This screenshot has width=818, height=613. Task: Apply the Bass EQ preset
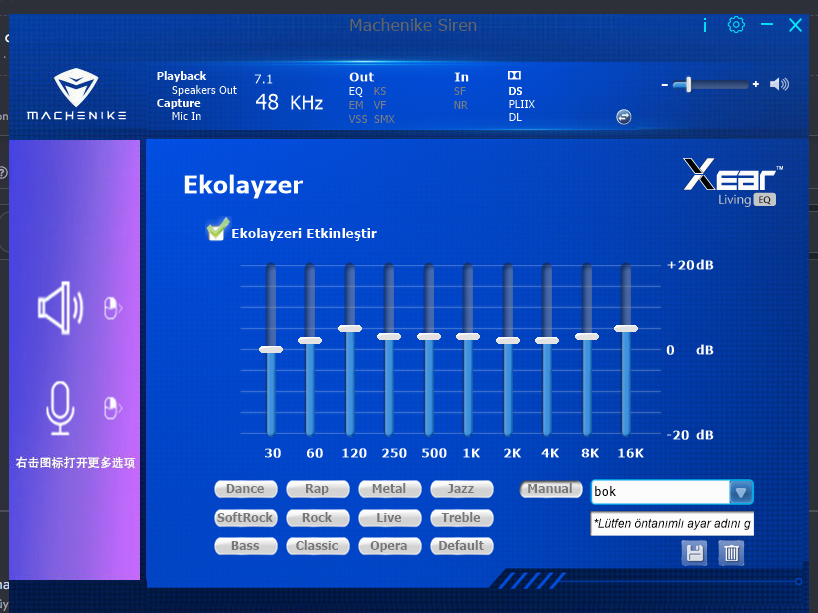245,546
